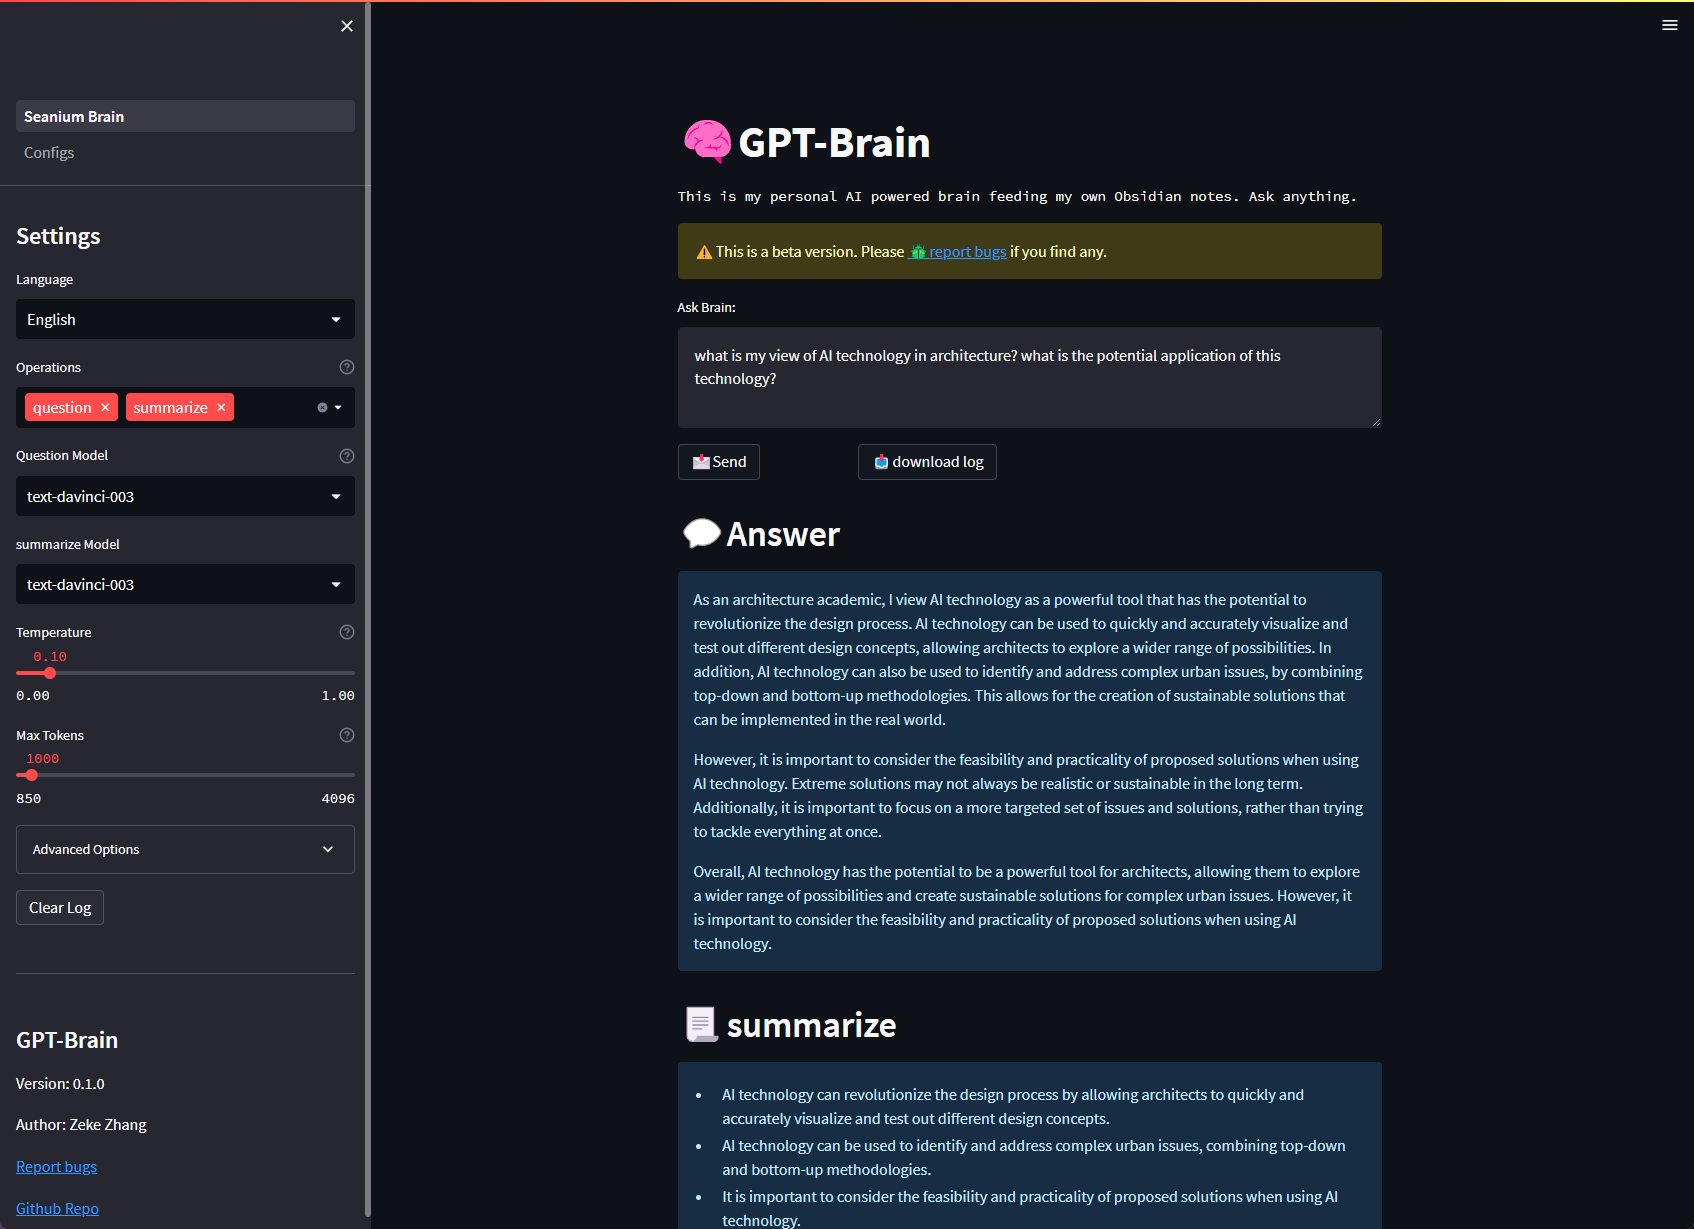The height and width of the screenshot is (1229, 1694).
Task: Click the sidebar vertical scrollbar
Action: 368,608
